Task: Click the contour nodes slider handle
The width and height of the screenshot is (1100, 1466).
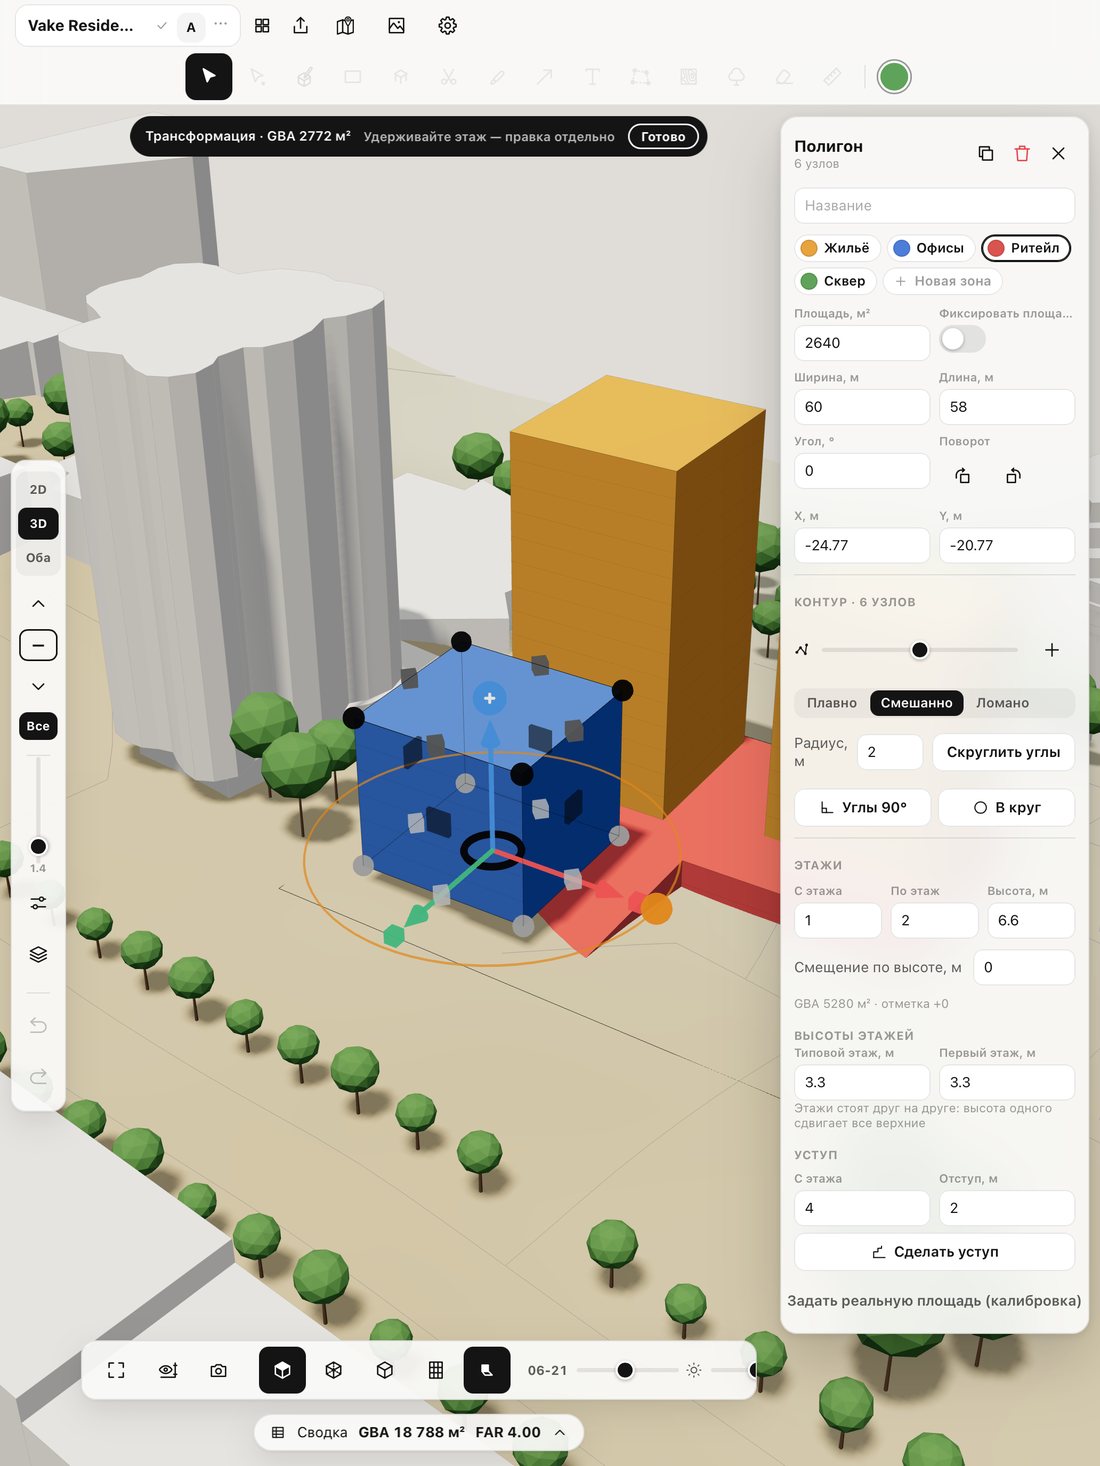Action: pyautogui.click(x=920, y=650)
